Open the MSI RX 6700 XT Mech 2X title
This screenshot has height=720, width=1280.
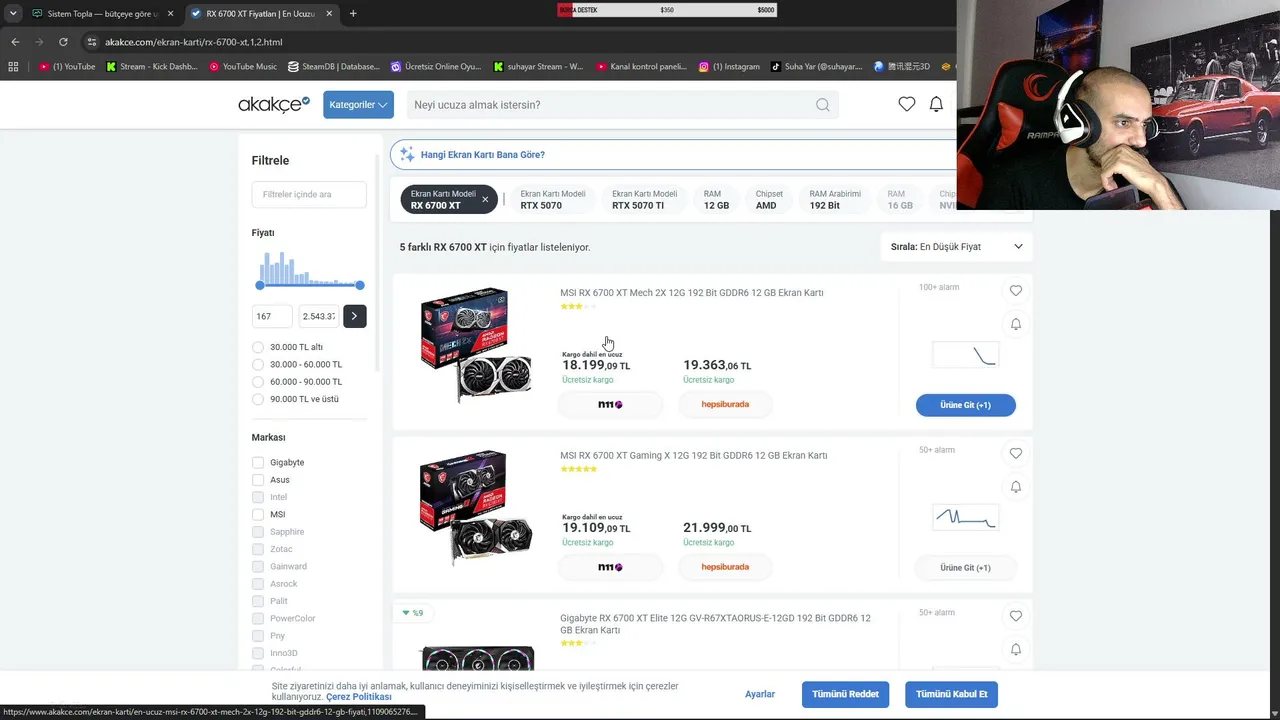692,293
